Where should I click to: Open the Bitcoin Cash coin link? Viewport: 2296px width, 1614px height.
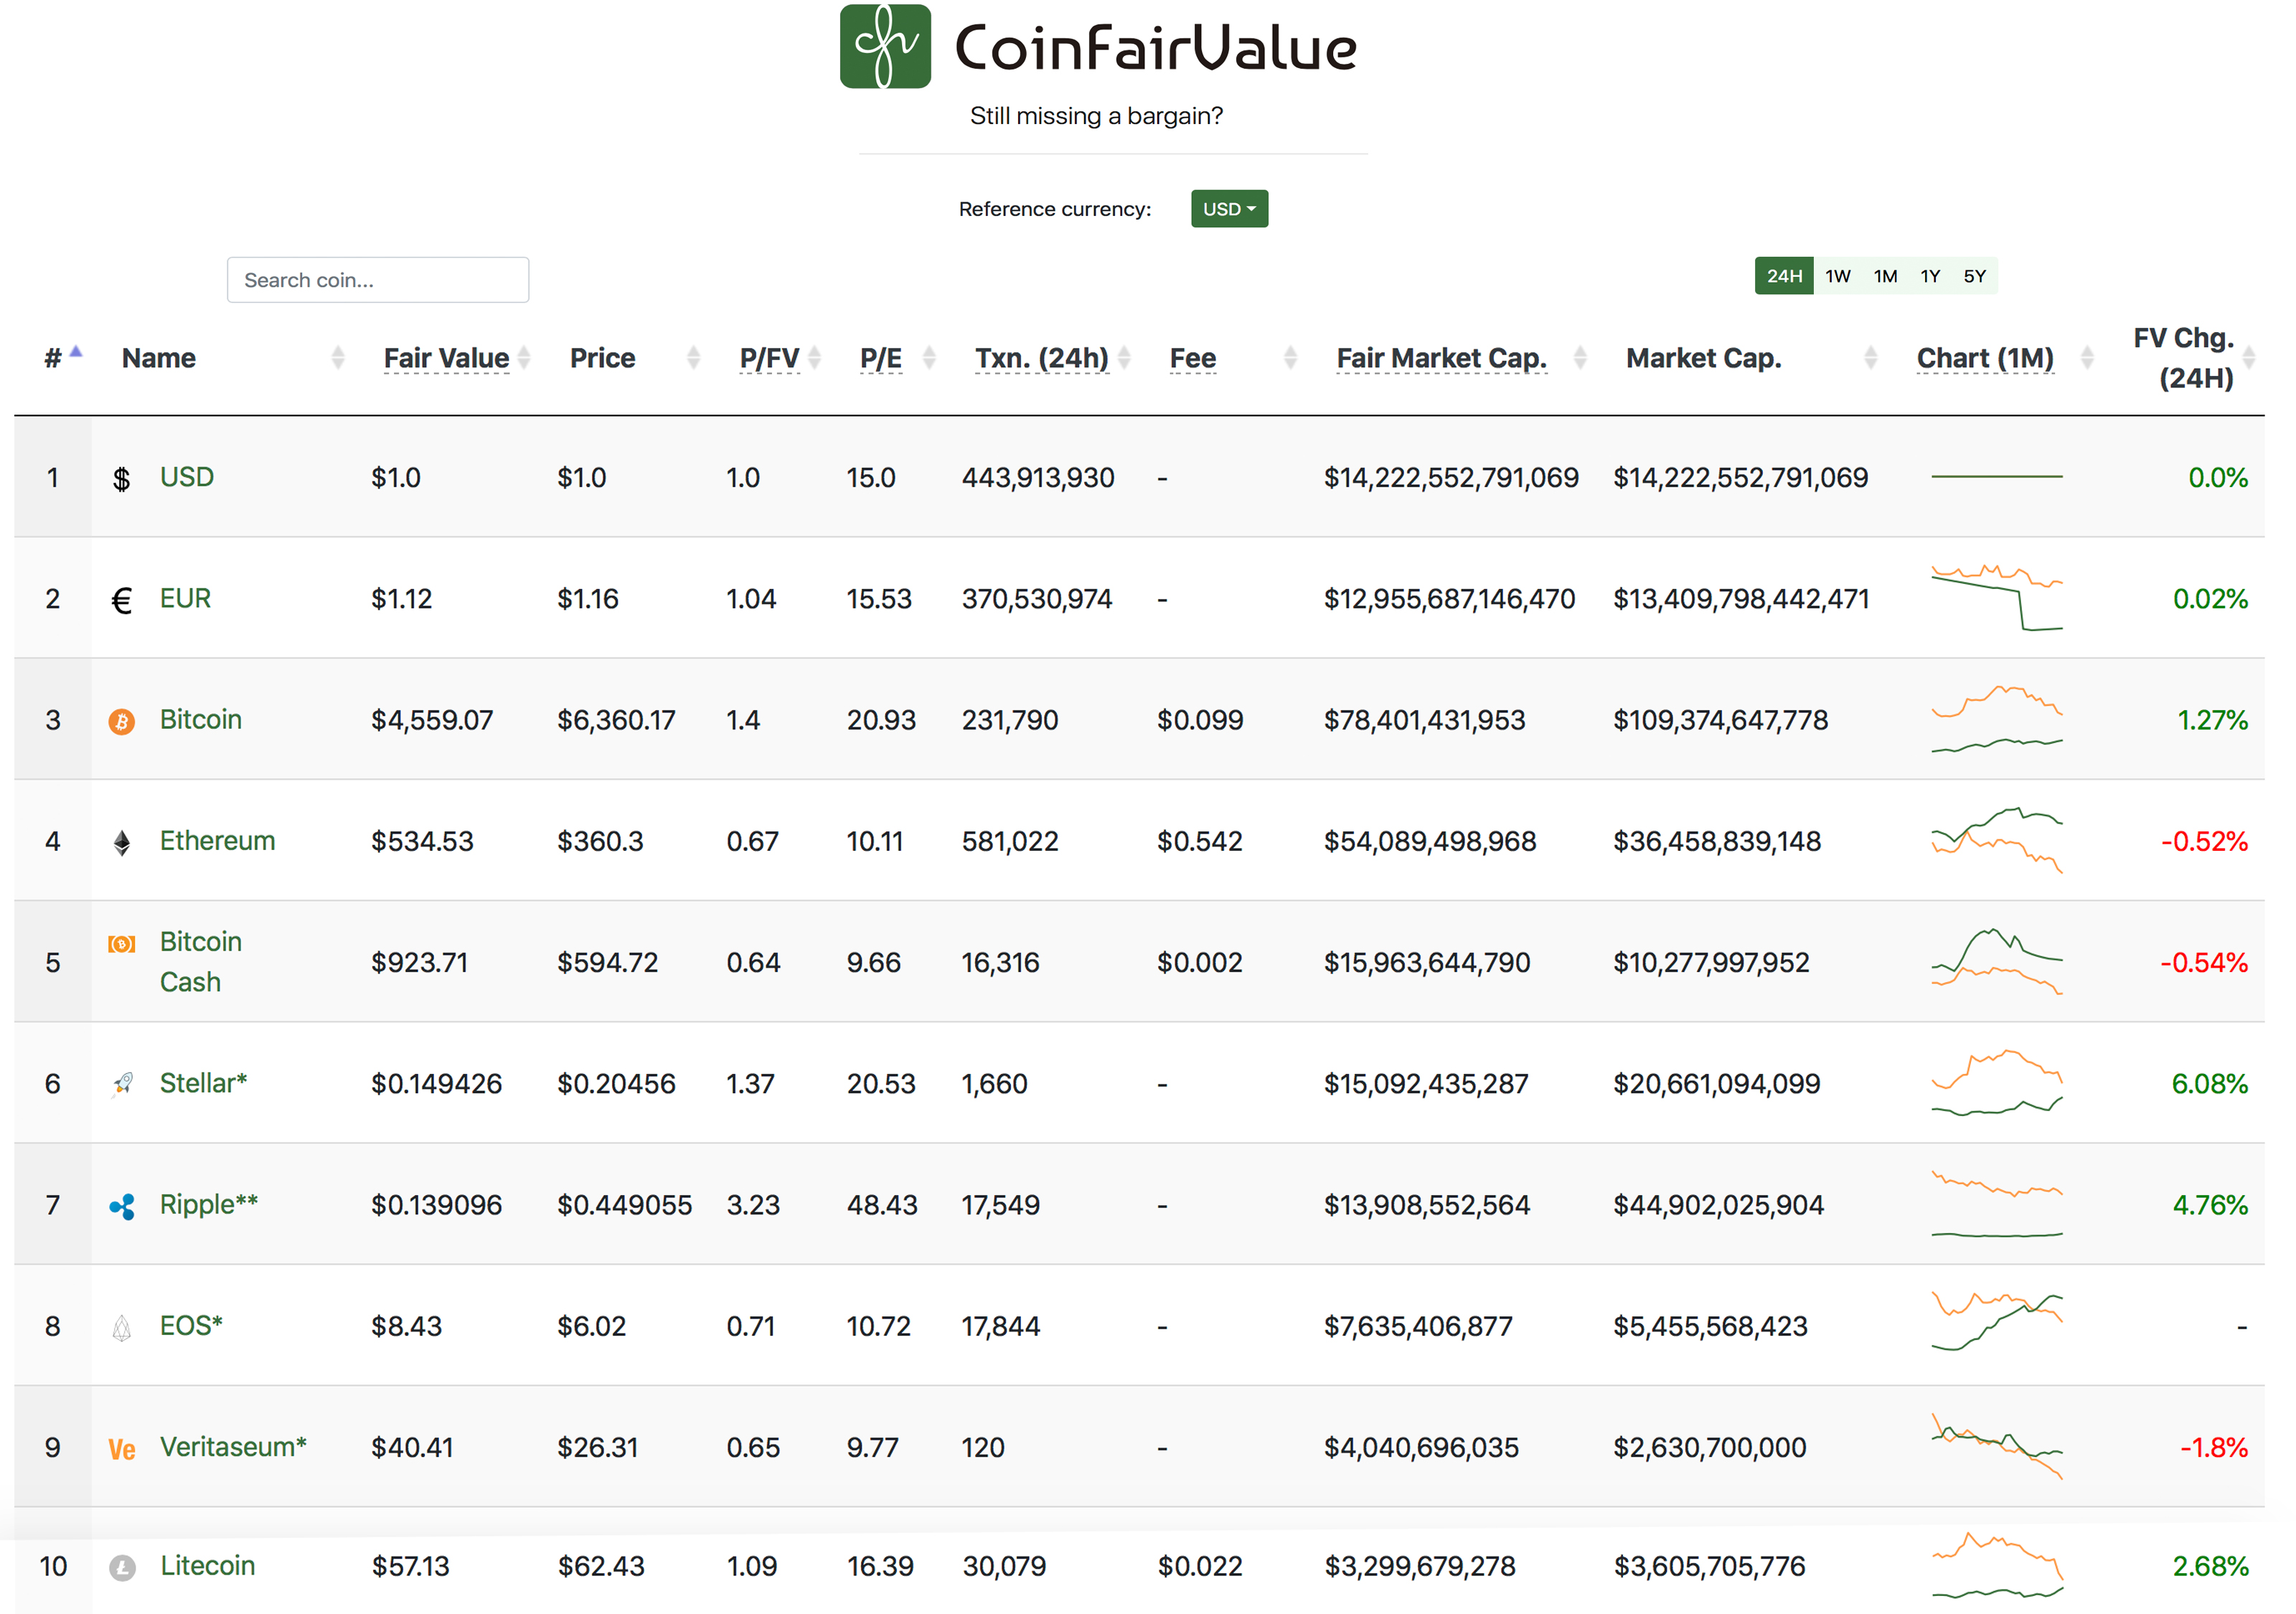click(201, 961)
